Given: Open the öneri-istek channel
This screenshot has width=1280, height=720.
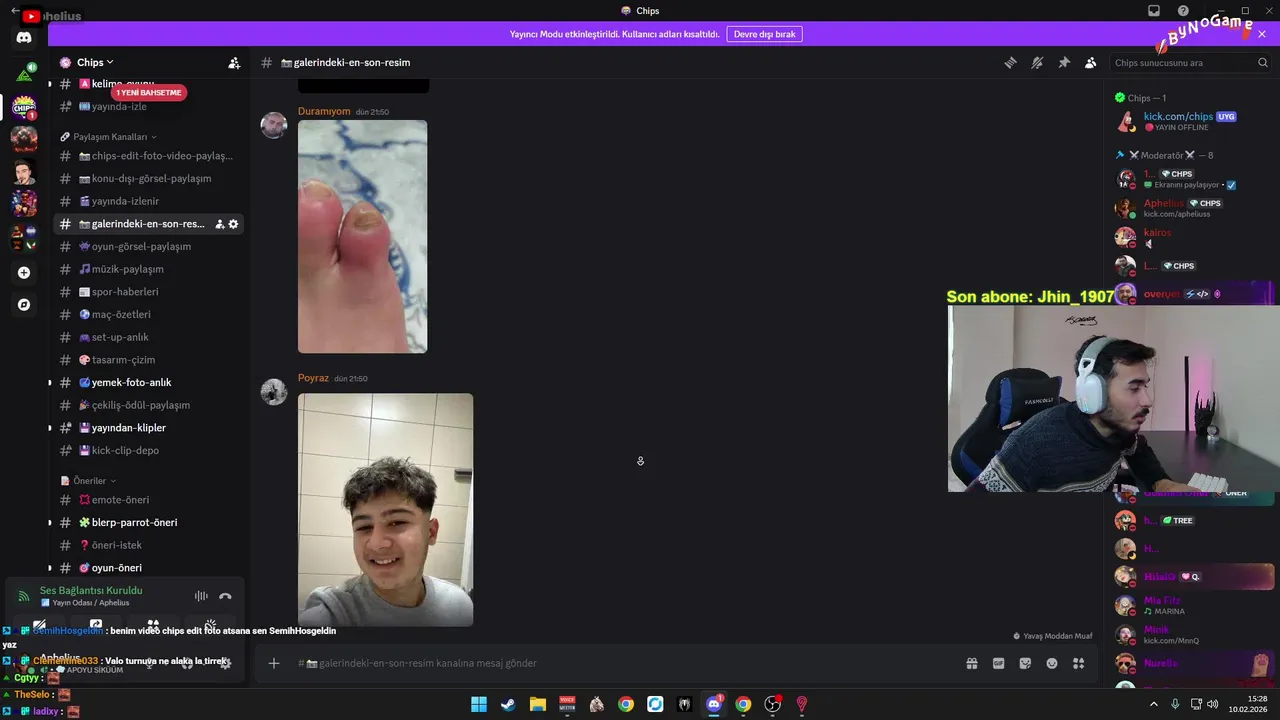Looking at the screenshot, I should click(148, 545).
